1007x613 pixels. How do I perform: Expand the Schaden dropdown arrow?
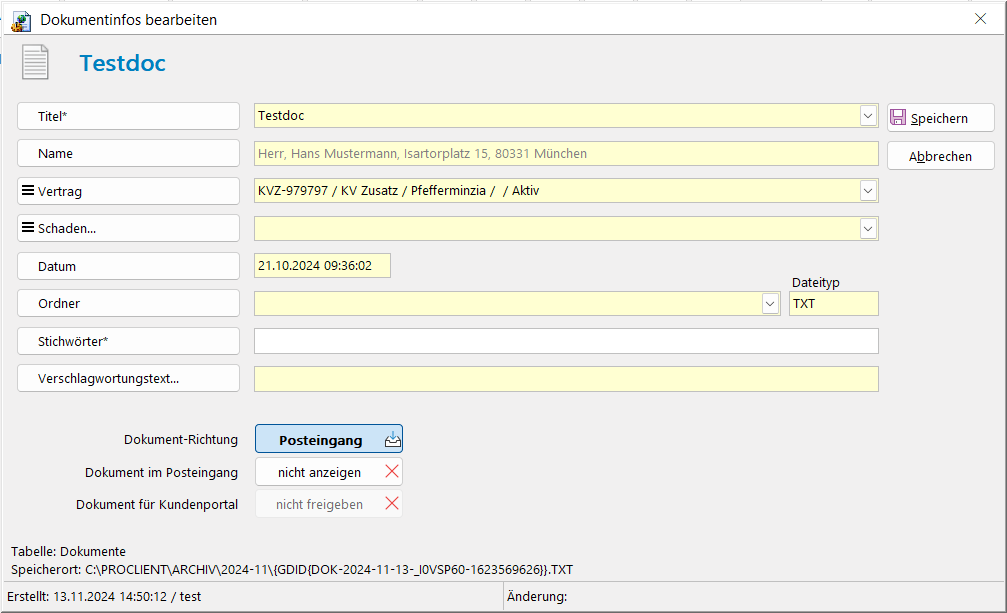[868, 228]
